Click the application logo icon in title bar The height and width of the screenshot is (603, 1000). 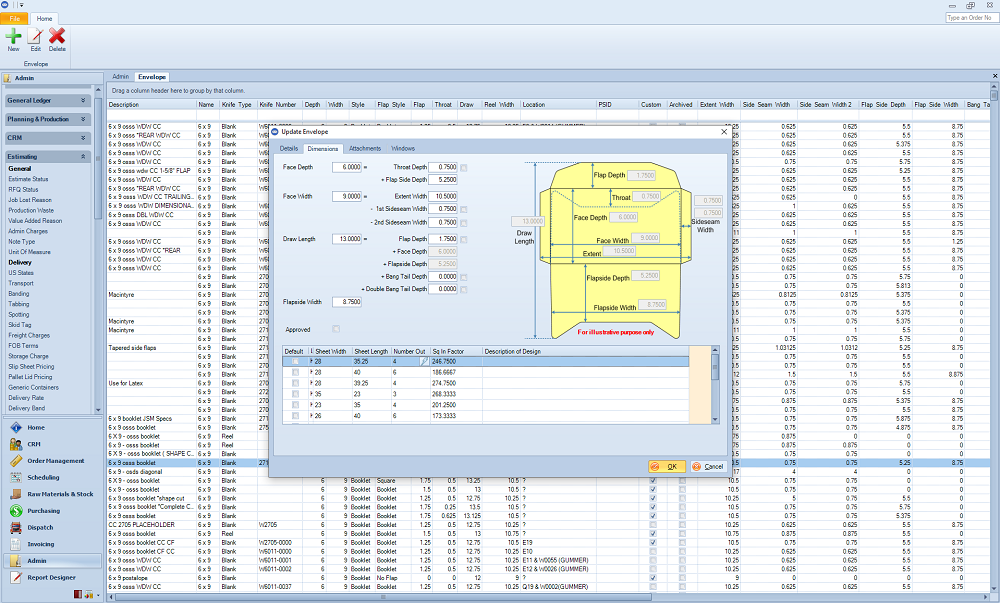pos(5,5)
